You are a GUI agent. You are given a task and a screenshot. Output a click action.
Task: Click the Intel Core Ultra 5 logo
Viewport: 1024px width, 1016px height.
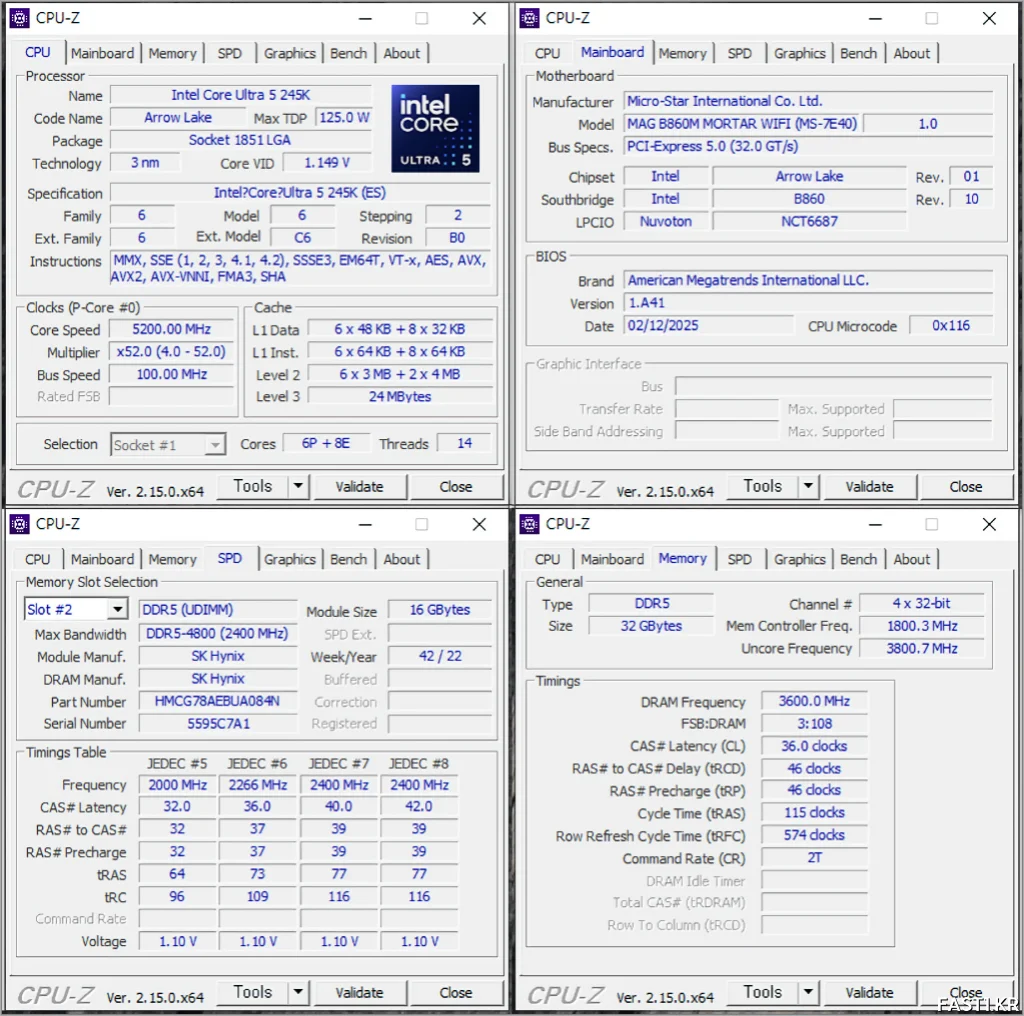pyautogui.click(x=435, y=129)
